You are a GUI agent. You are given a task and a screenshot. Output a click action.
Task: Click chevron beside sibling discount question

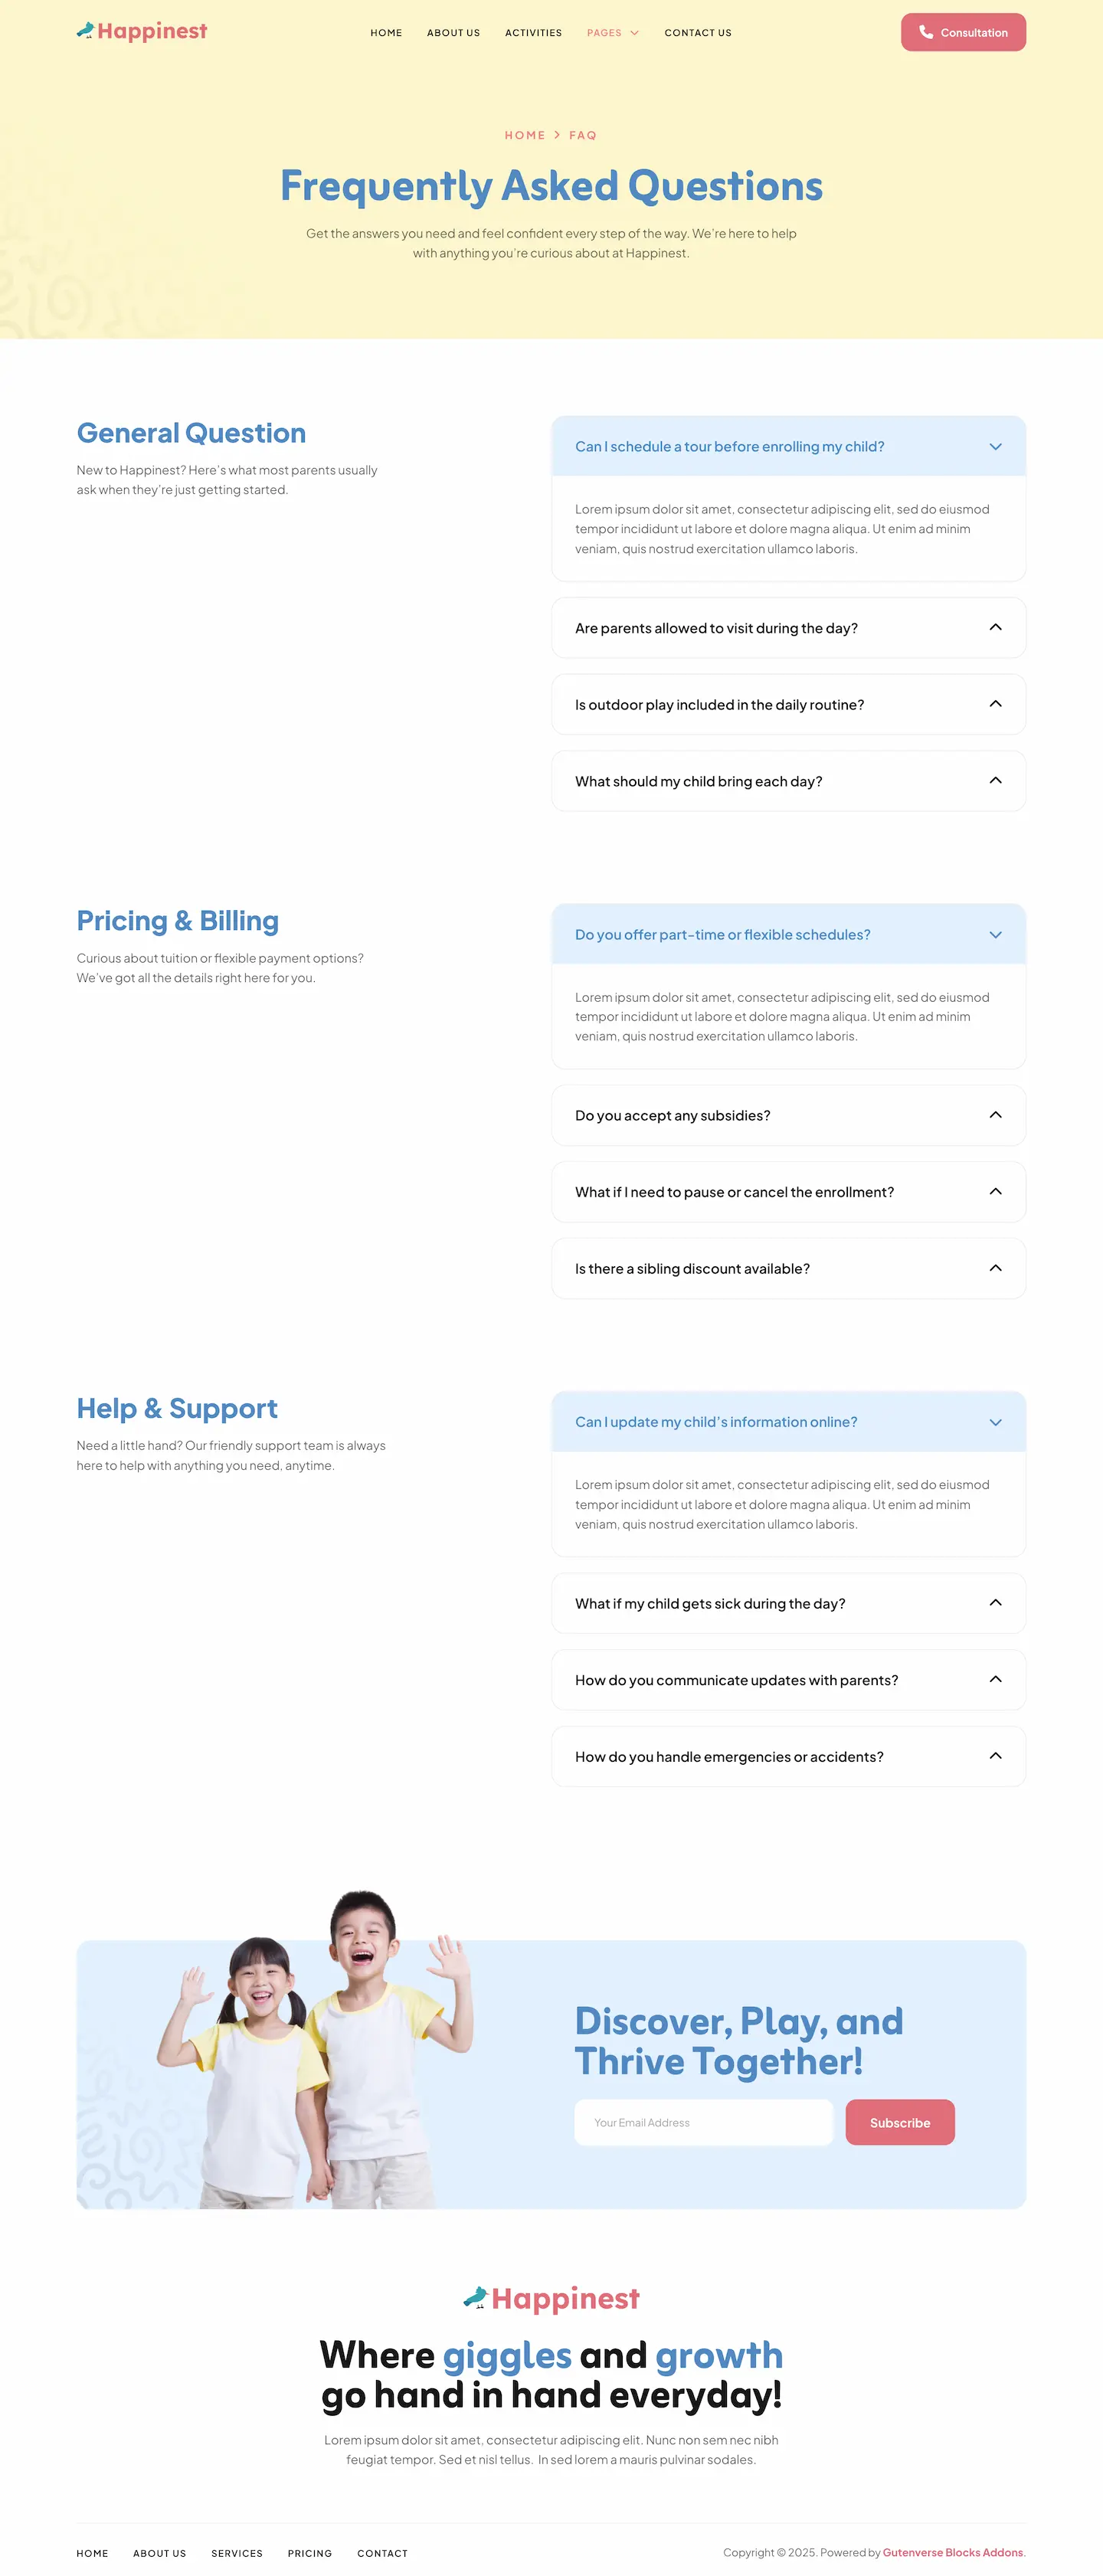995,1268
